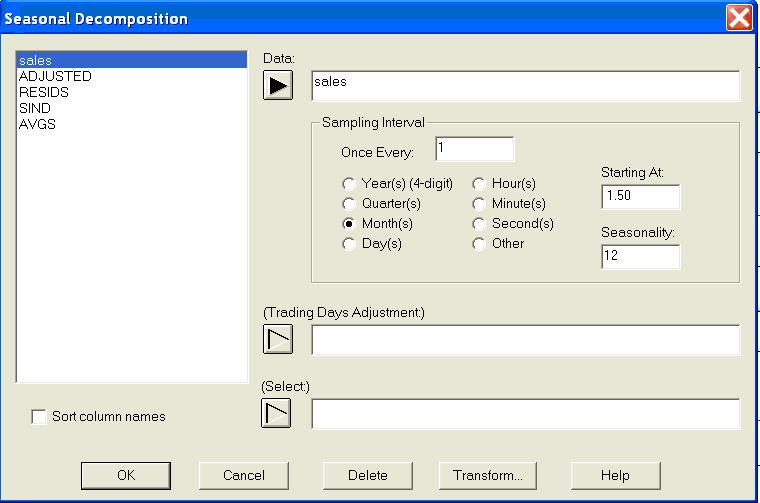Select the AVGS column in the list
This screenshot has width=760, height=503.
coord(132,124)
